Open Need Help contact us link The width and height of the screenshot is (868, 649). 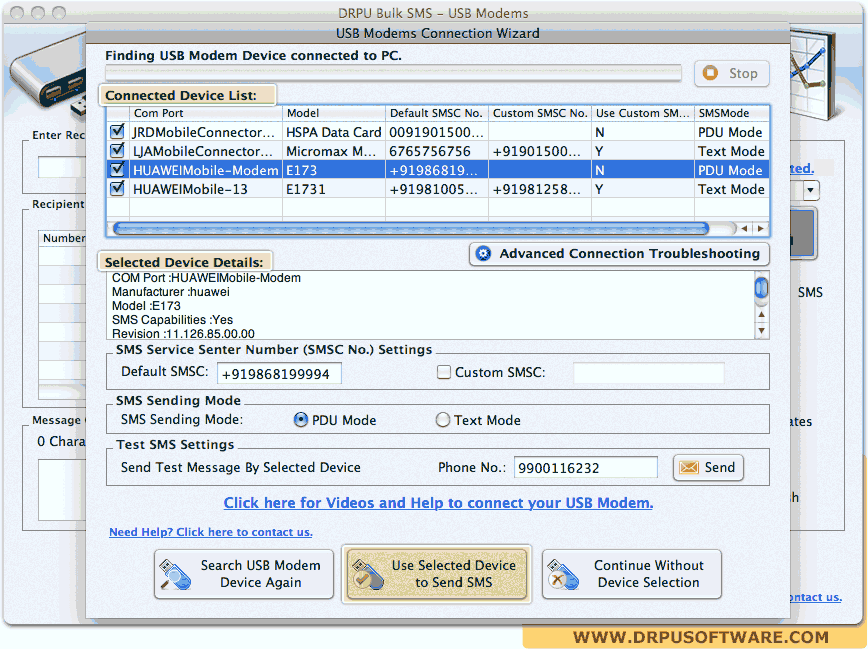pos(210,532)
